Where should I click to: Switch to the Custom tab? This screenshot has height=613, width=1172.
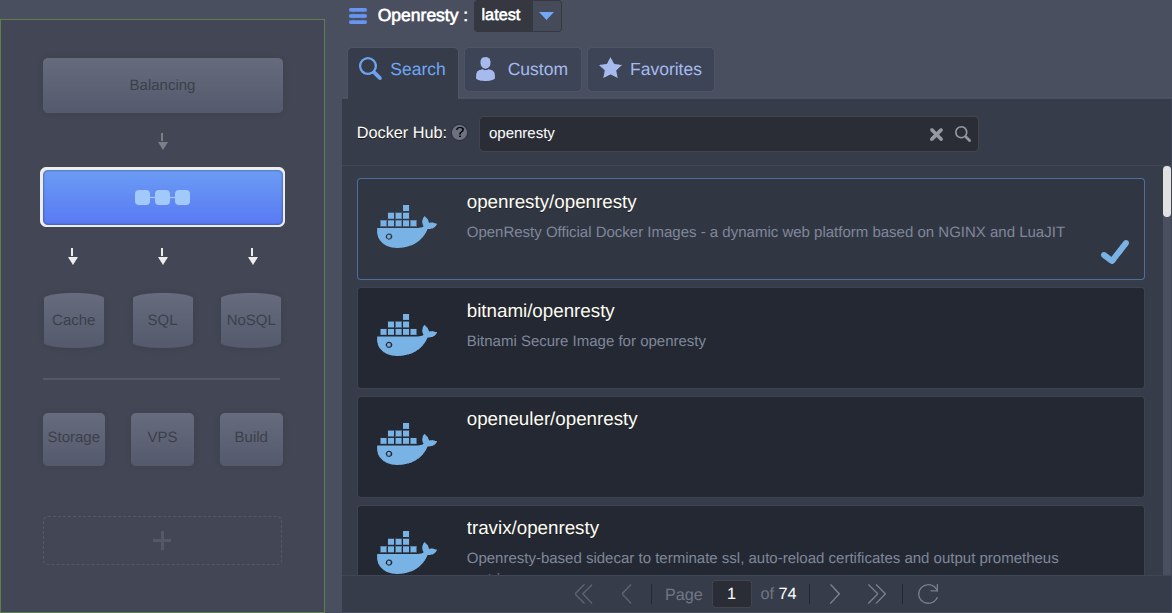(522, 69)
